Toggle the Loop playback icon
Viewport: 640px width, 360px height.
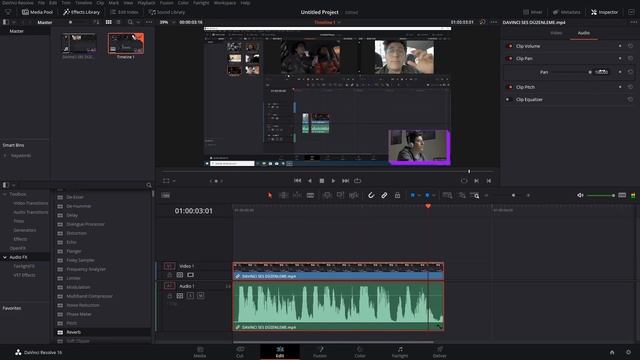pyautogui.click(x=358, y=180)
